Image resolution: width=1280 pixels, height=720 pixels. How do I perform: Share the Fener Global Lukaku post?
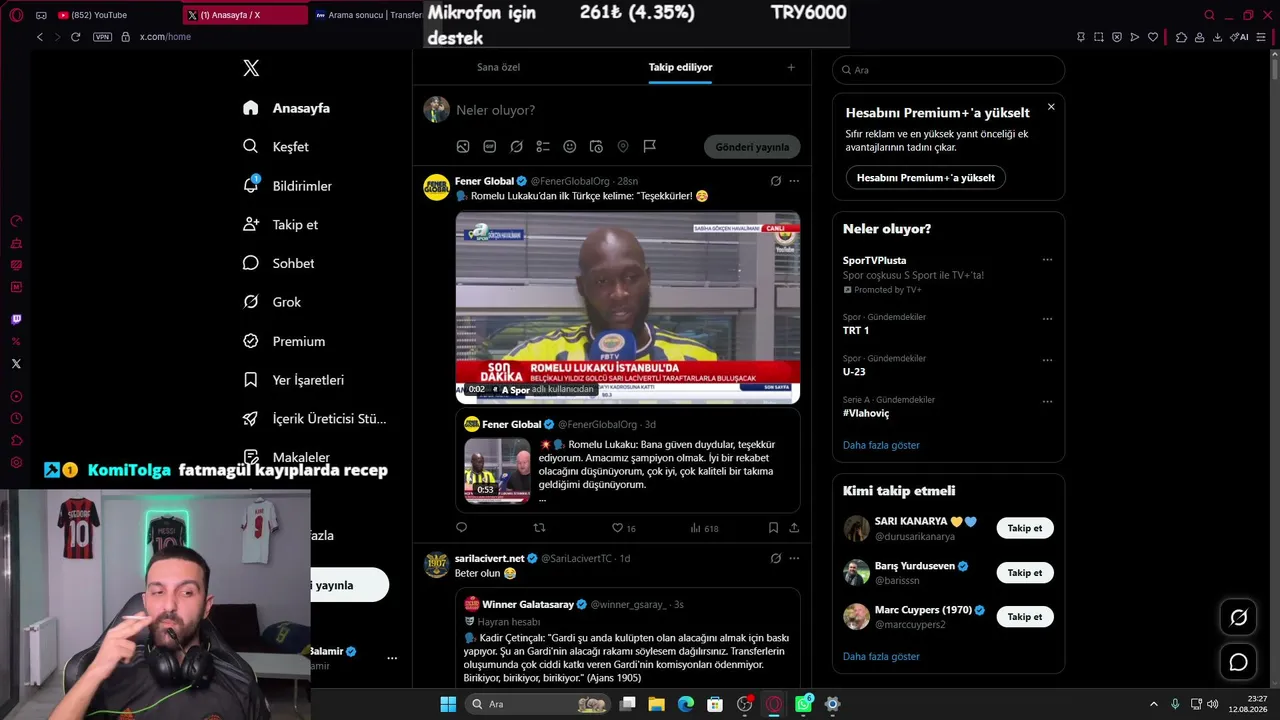coord(794,528)
